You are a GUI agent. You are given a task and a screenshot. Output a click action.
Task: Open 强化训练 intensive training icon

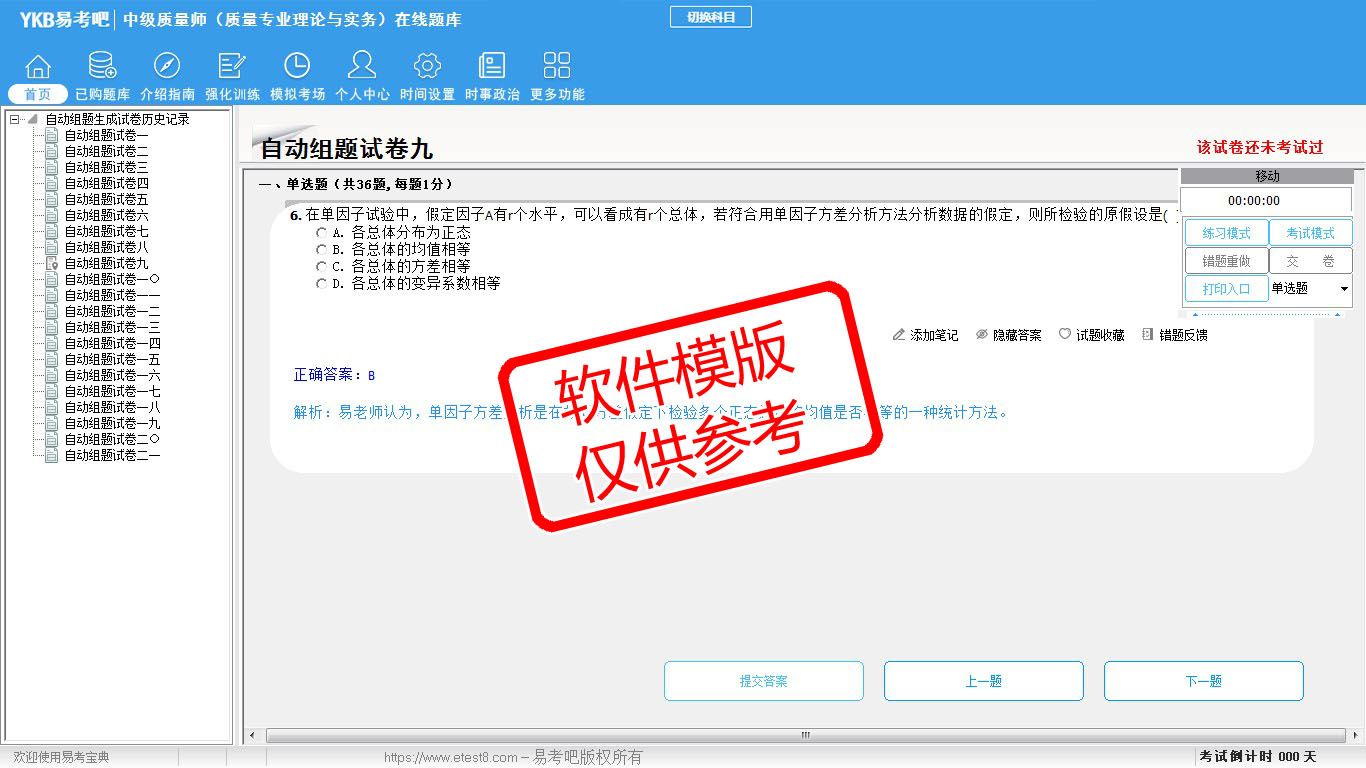(232, 67)
